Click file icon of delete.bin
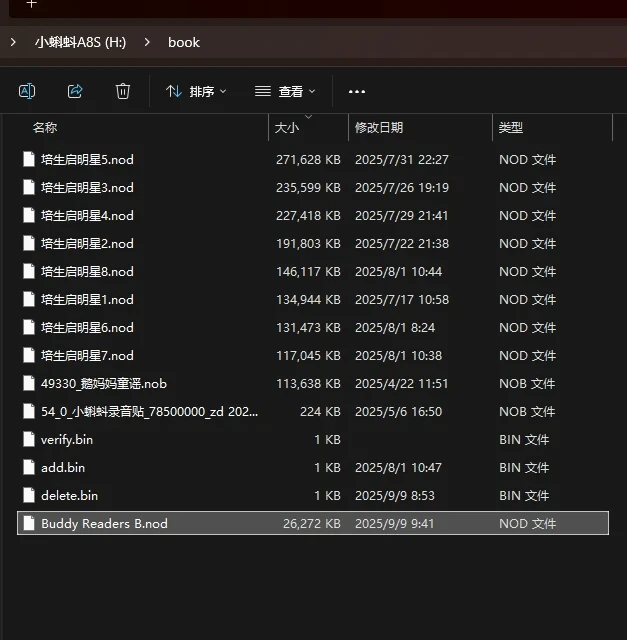 pos(29,496)
